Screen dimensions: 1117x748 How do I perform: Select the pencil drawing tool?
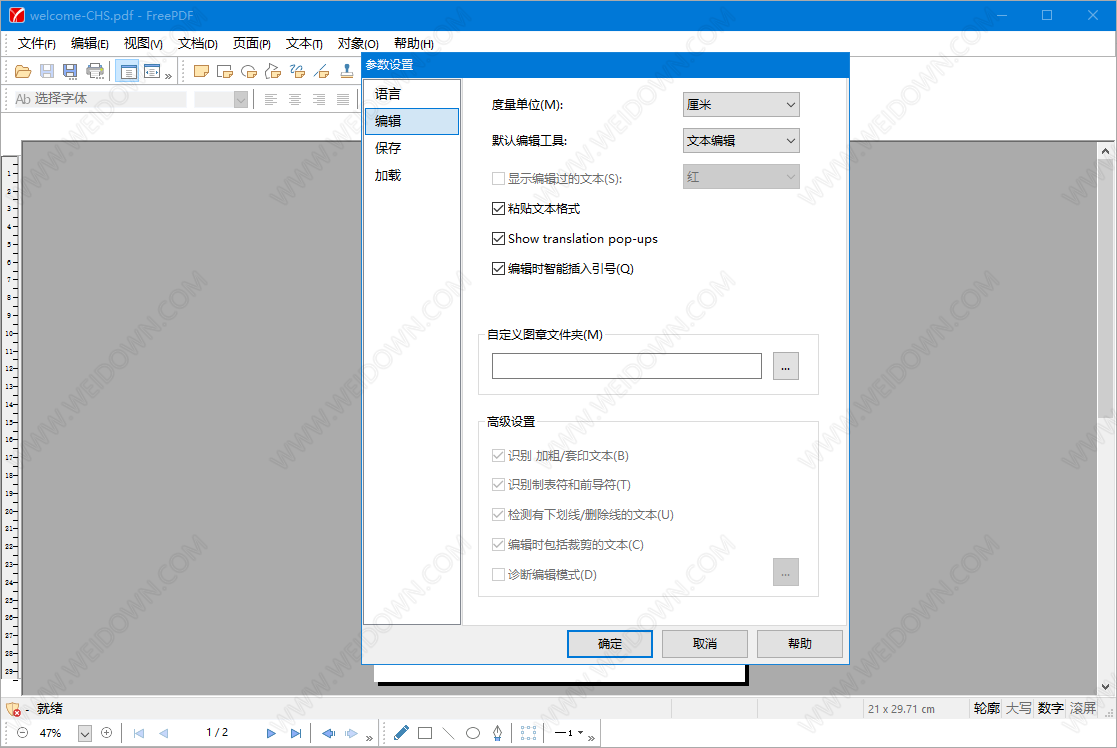pyautogui.click(x=401, y=733)
